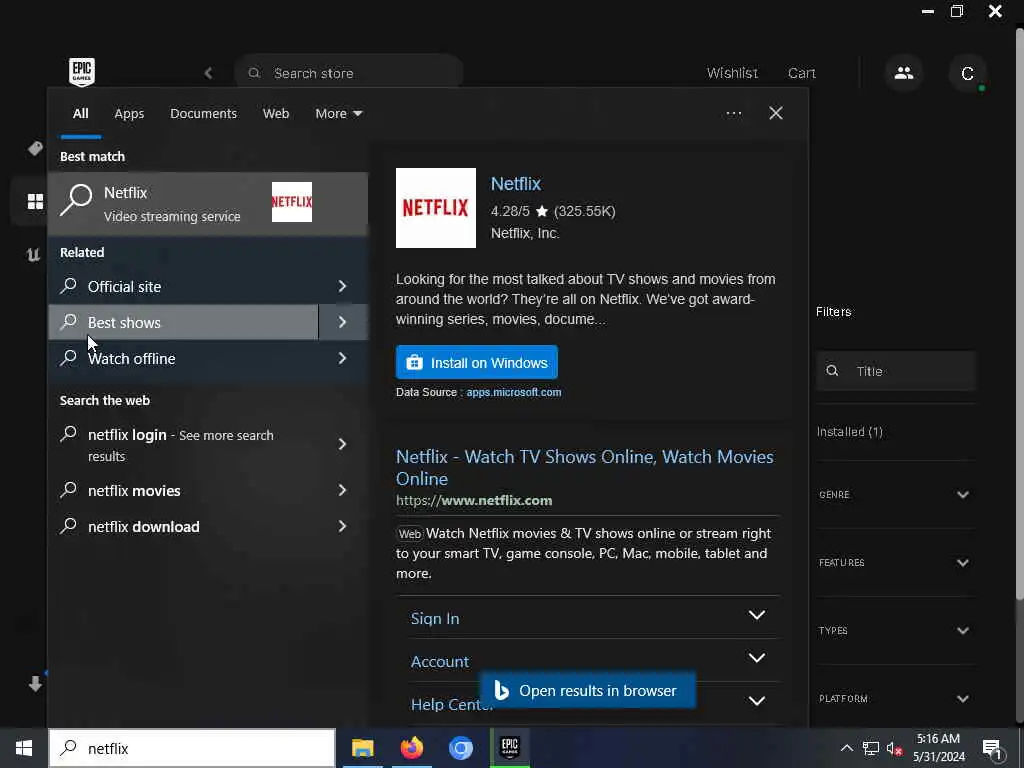
Task: Click the large Netflix app logo
Action: click(436, 208)
